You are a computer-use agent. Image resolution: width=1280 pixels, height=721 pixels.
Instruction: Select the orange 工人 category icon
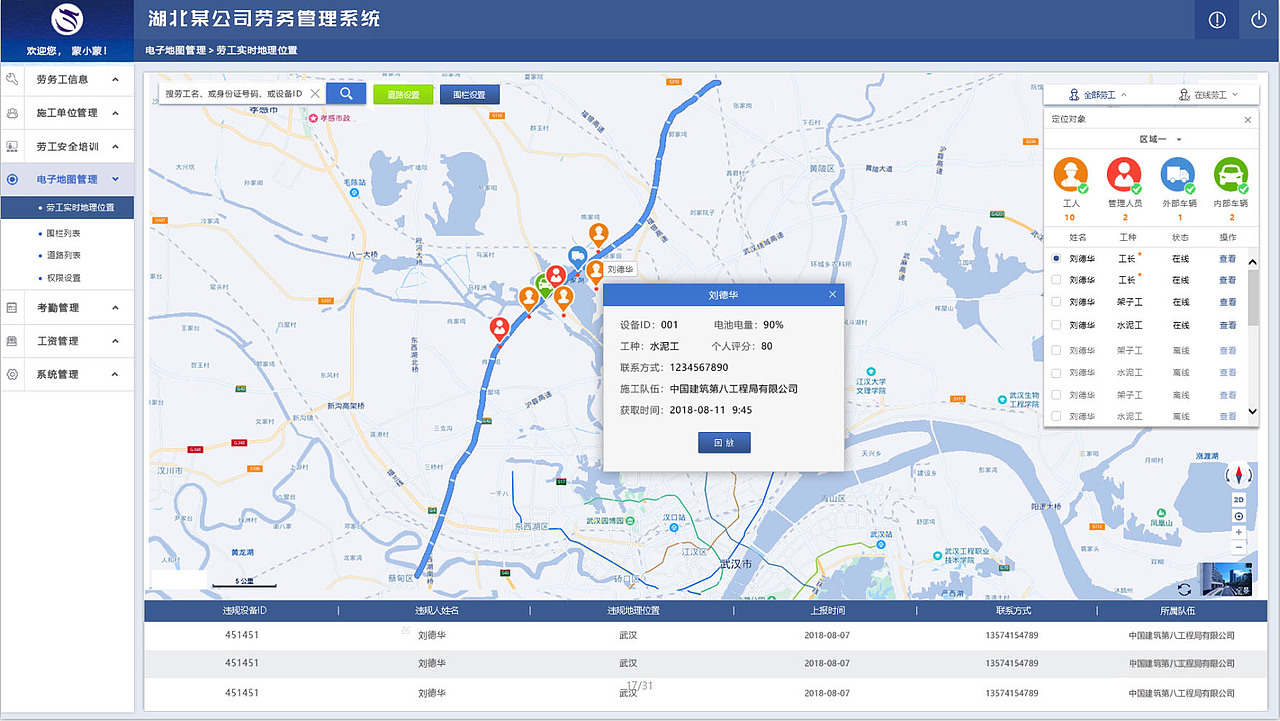[1070, 175]
